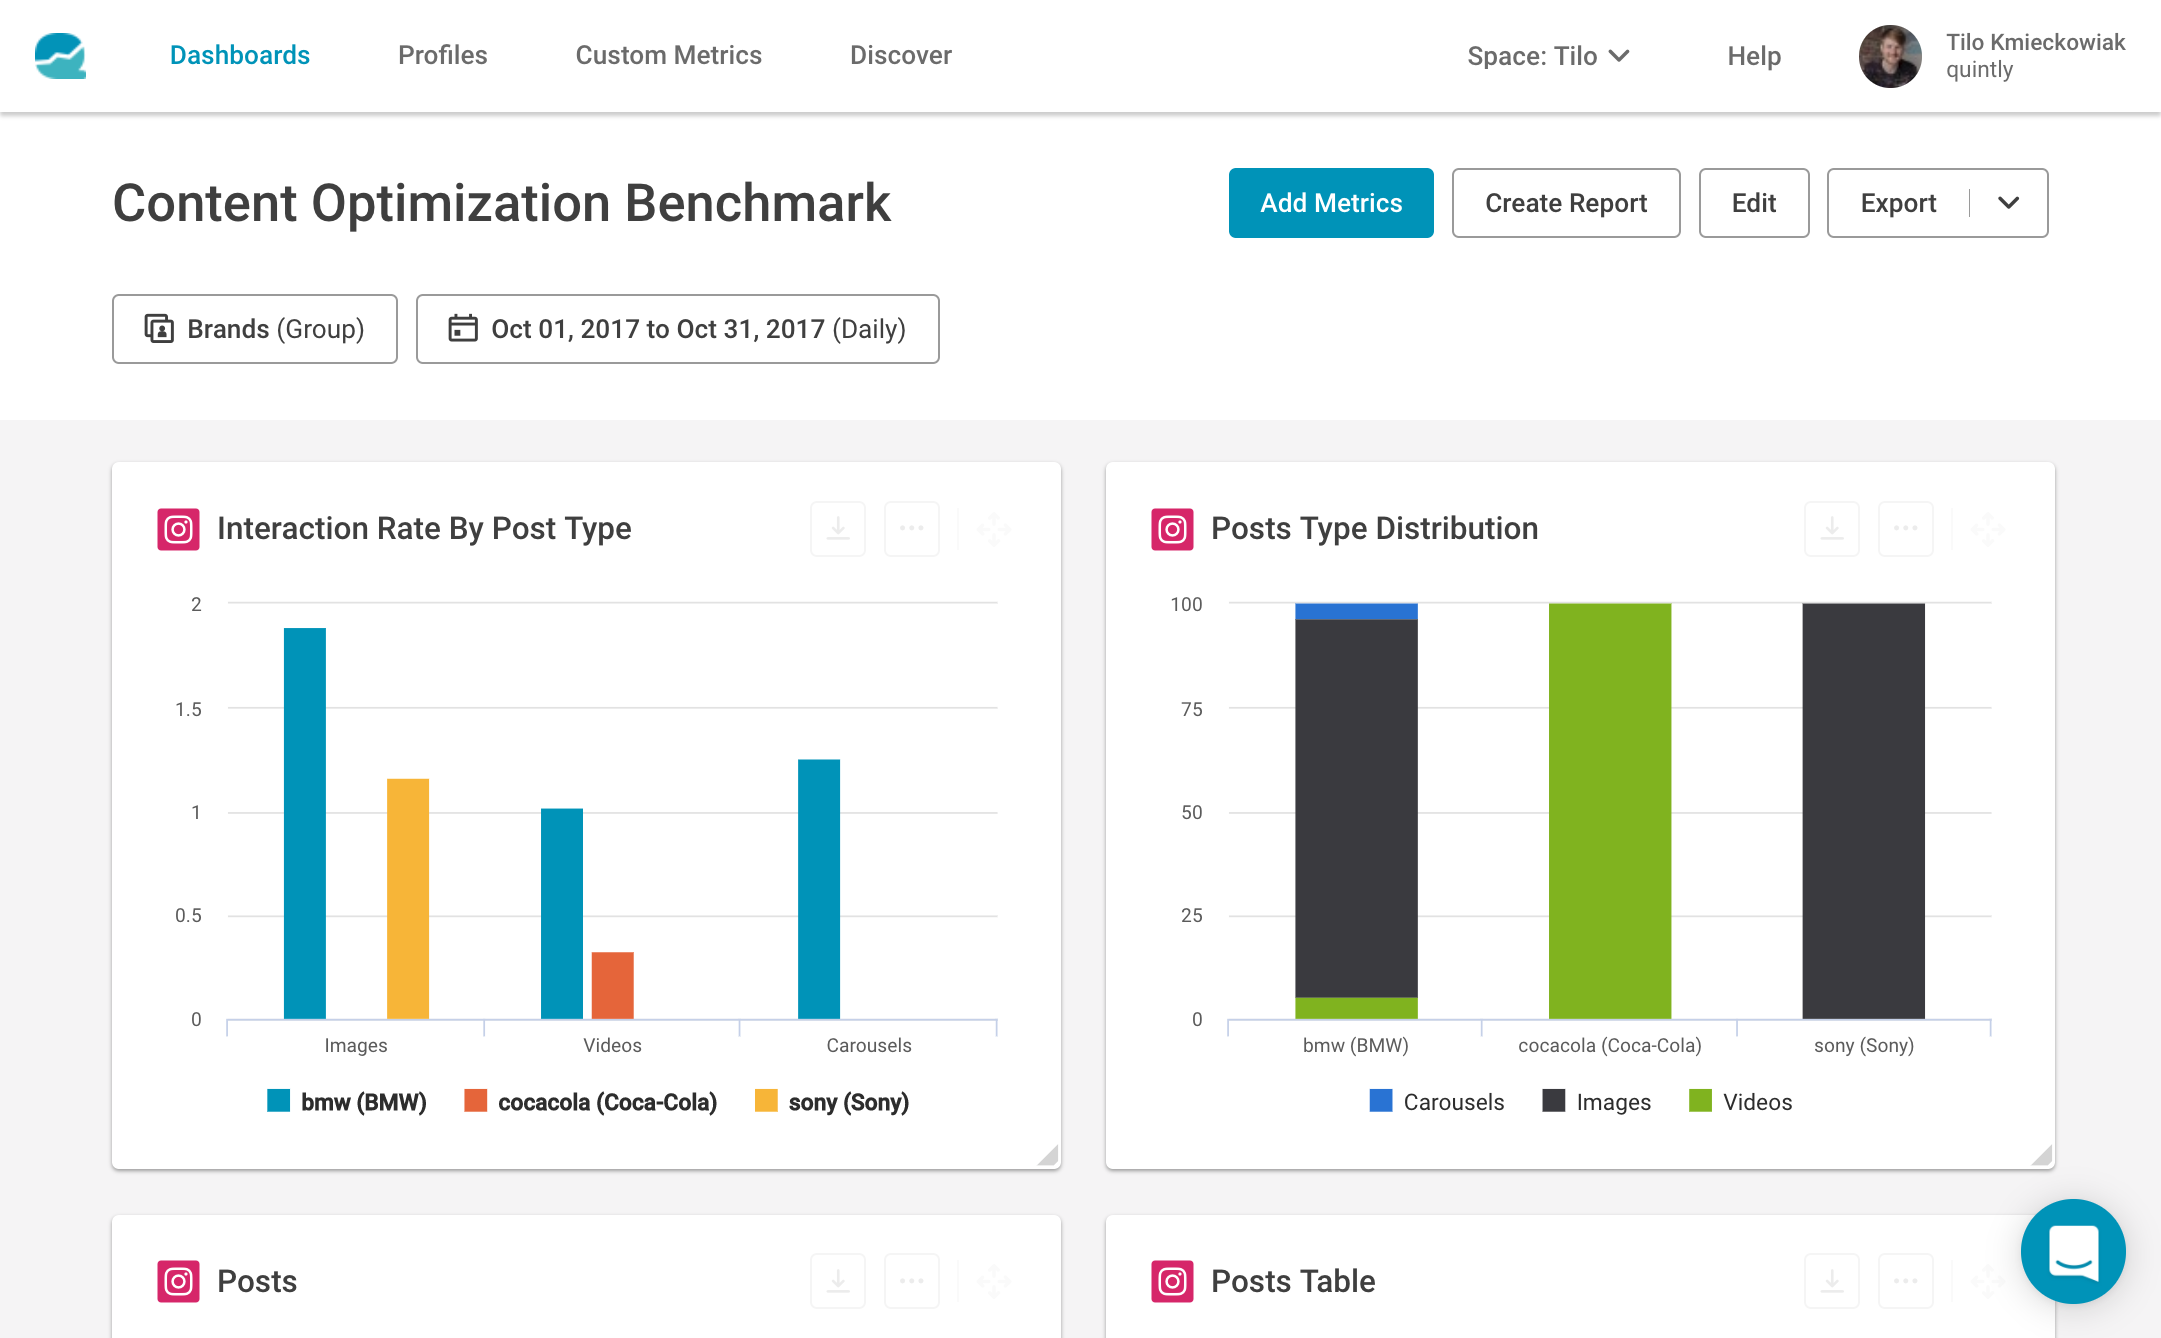Expand the Export dropdown arrow
The width and height of the screenshot is (2161, 1338).
[x=2008, y=203]
